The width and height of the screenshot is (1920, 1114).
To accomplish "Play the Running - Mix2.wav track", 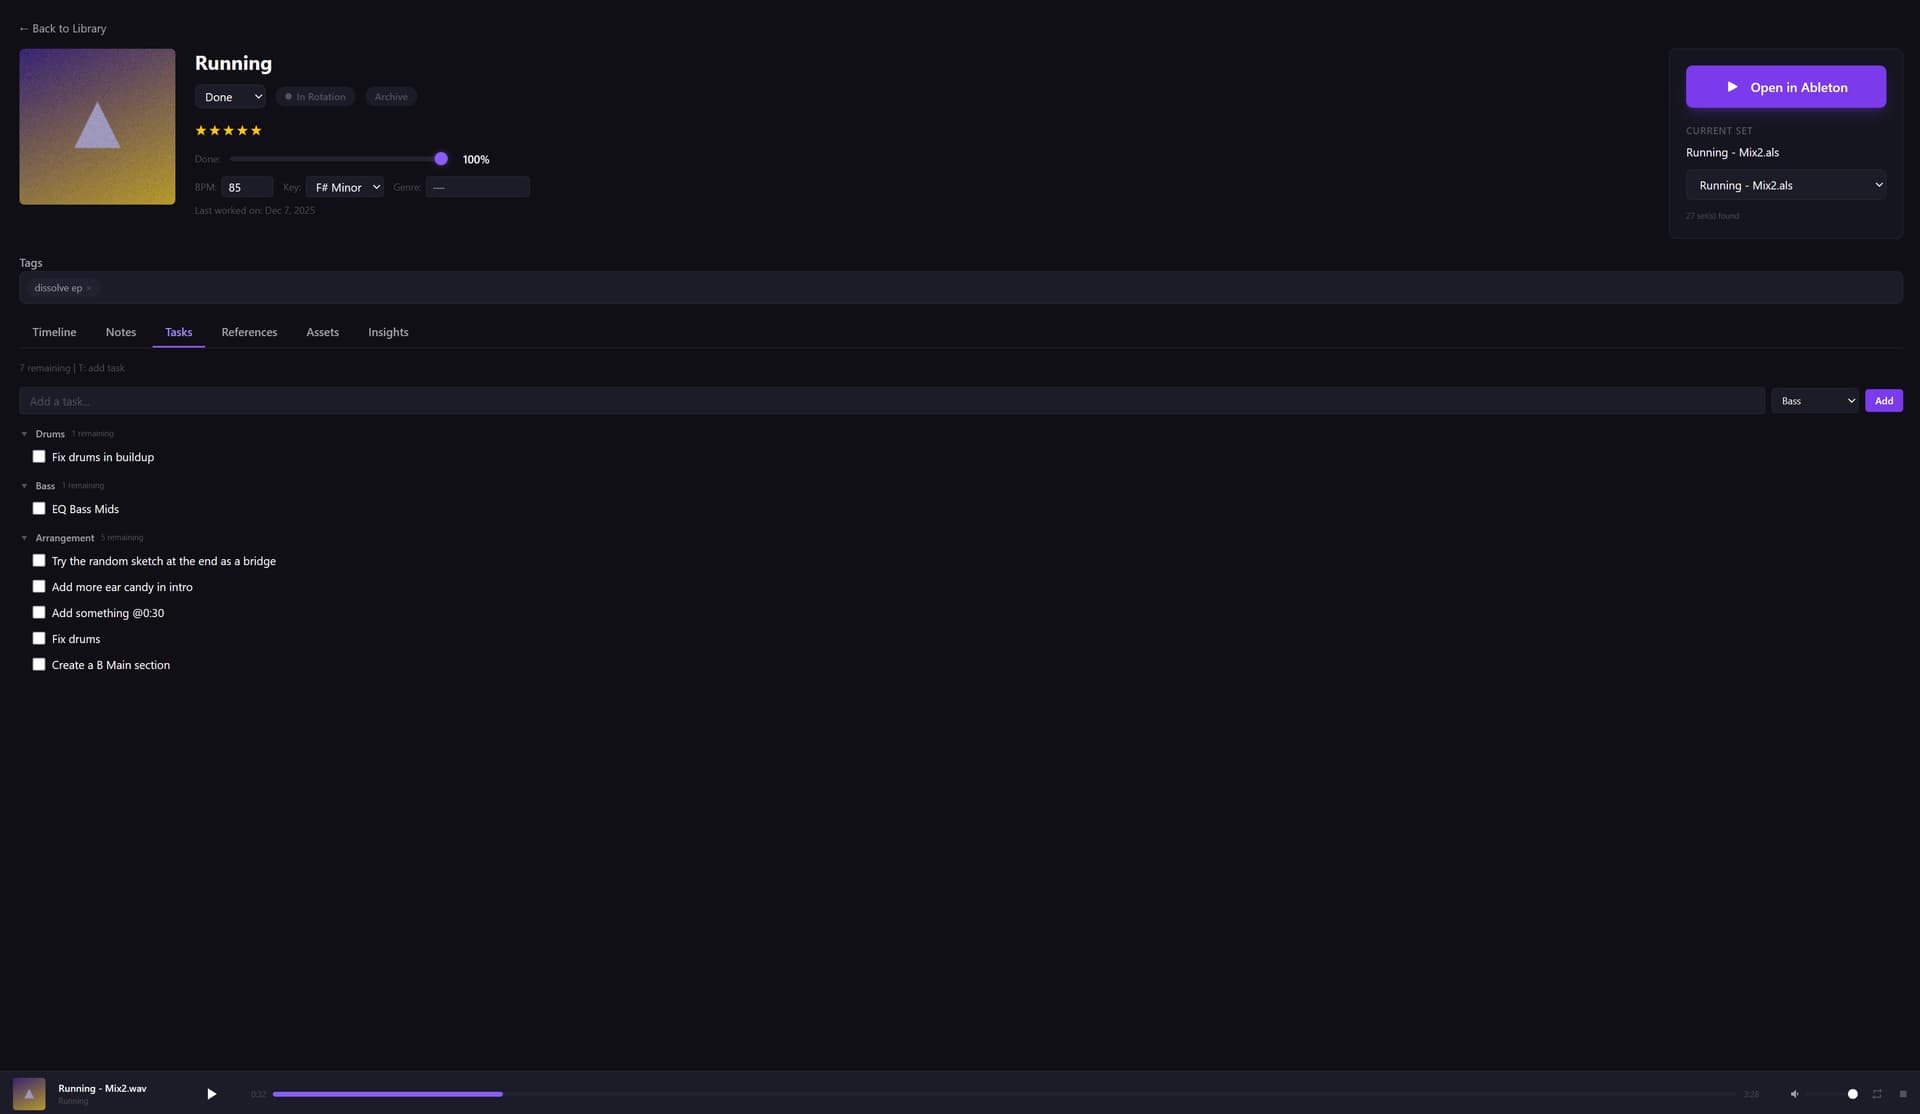I will pos(211,1094).
